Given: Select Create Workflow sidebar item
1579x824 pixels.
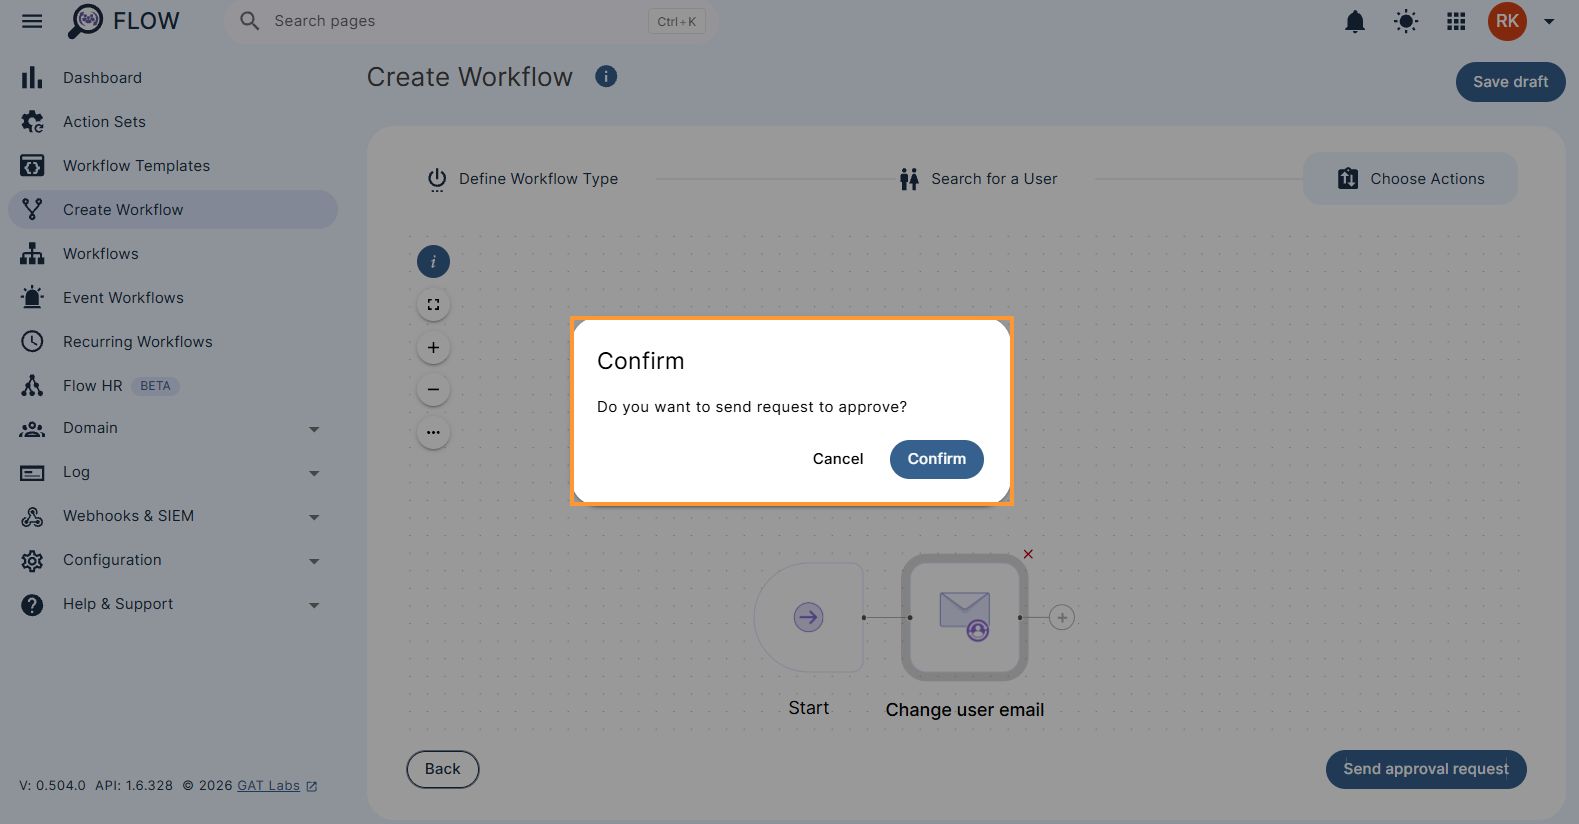Looking at the screenshot, I should pyautogui.click(x=173, y=210).
